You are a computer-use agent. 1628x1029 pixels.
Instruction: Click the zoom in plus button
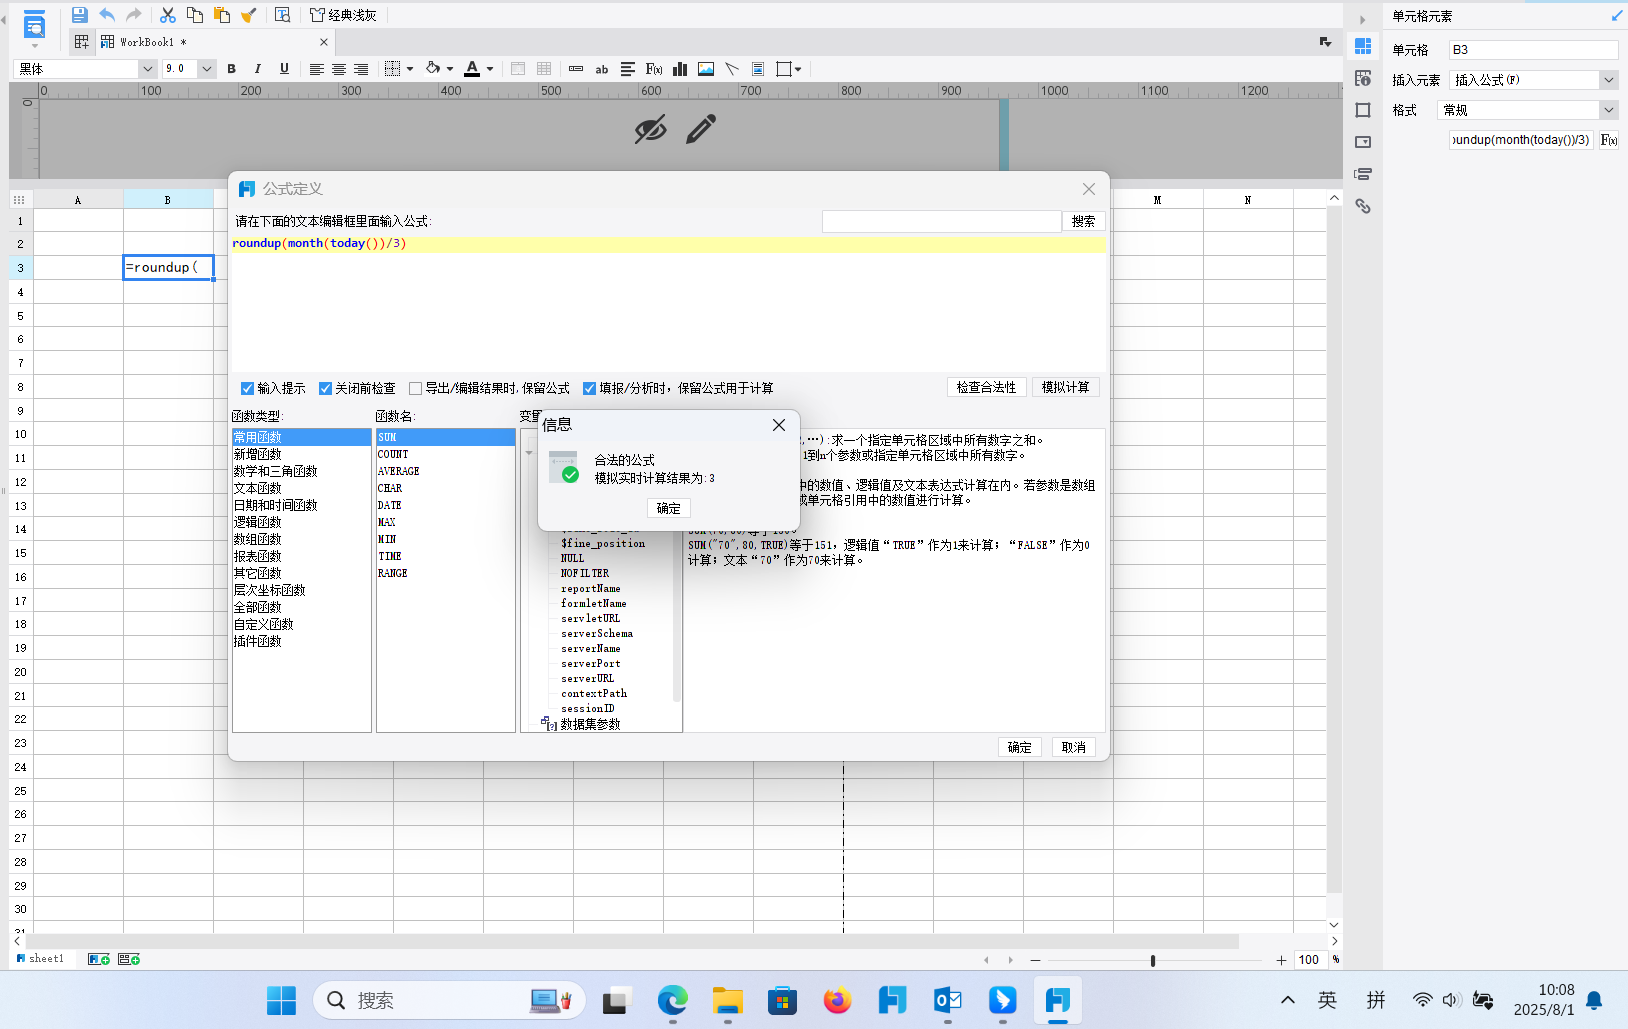1281,960
